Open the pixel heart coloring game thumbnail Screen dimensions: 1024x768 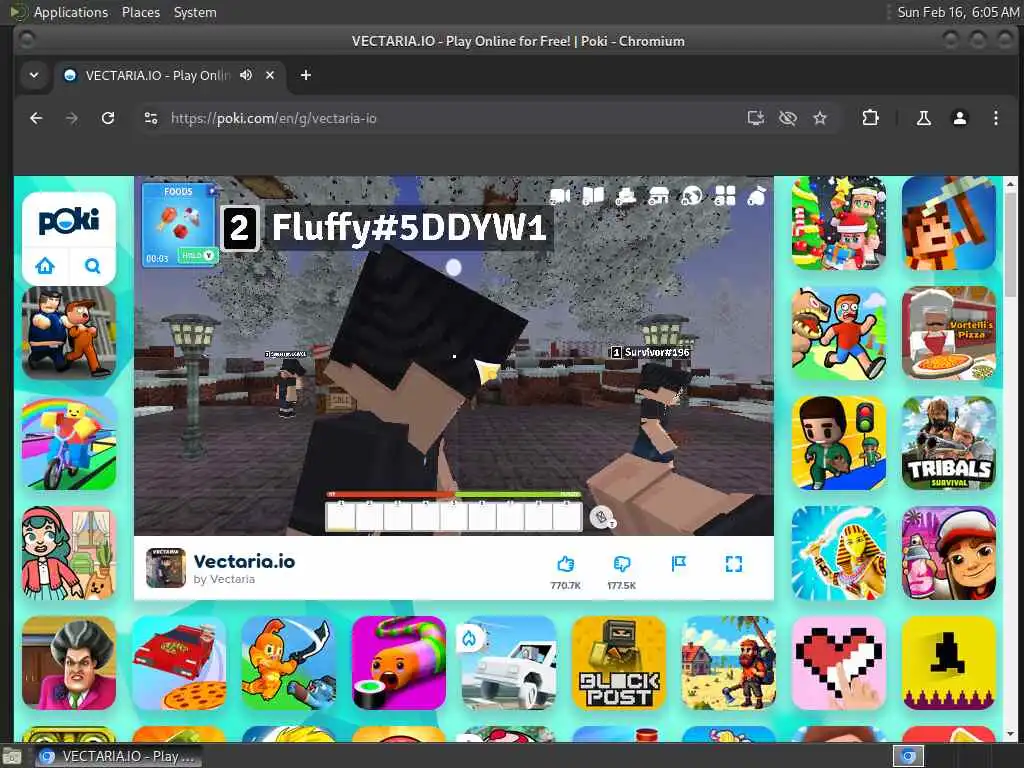[839, 663]
